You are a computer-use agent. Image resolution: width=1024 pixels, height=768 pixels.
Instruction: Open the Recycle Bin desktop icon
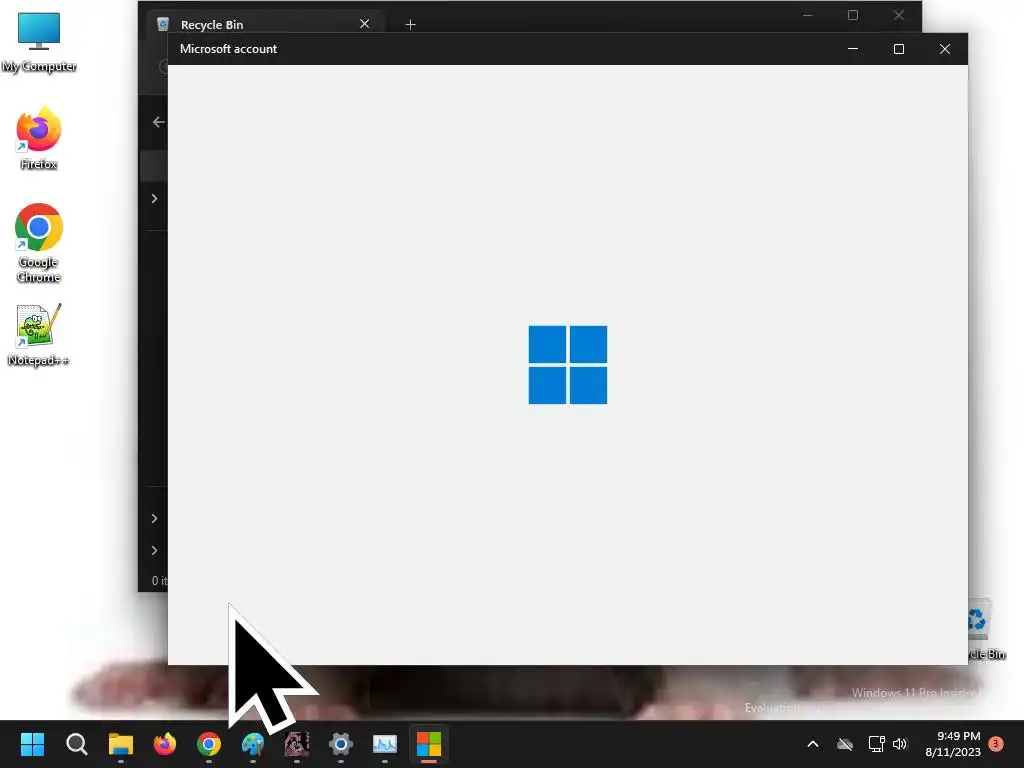pyautogui.click(x=985, y=630)
